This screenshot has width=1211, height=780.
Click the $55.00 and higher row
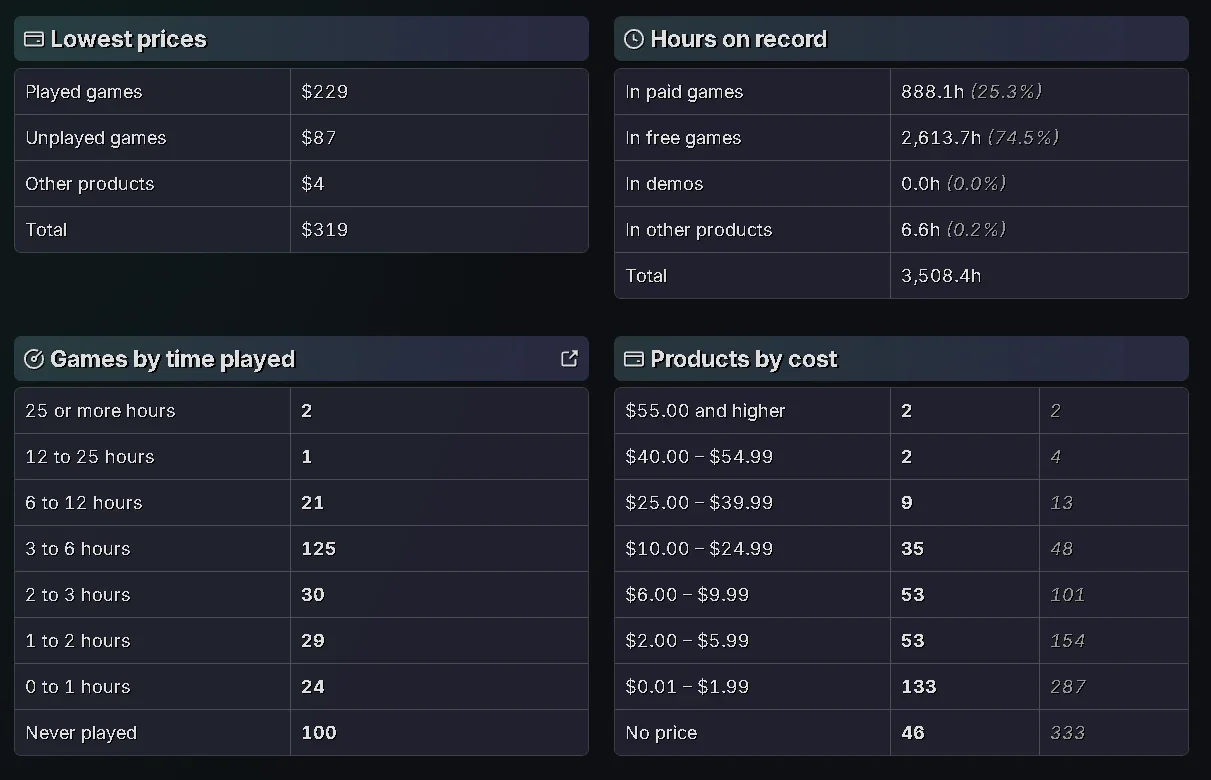pyautogui.click(x=901, y=411)
